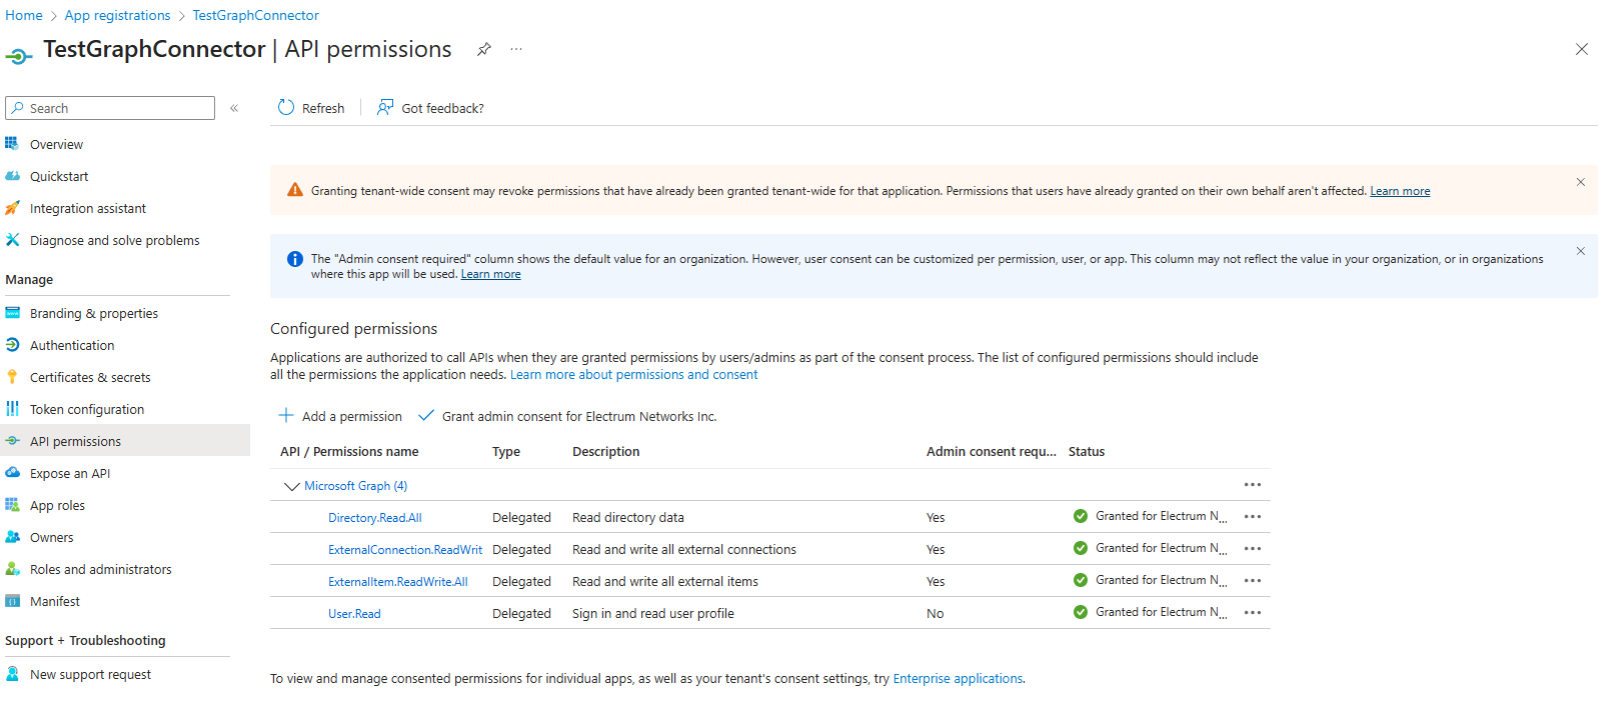Open the ExternalConnection.ReadWrite permission
Viewport: 1599px width, 708px height.
405,550
